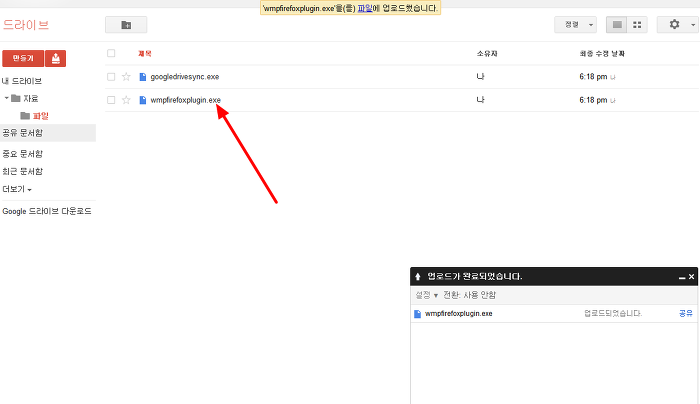Open 공유 문서함 in the sidebar

click(23, 133)
